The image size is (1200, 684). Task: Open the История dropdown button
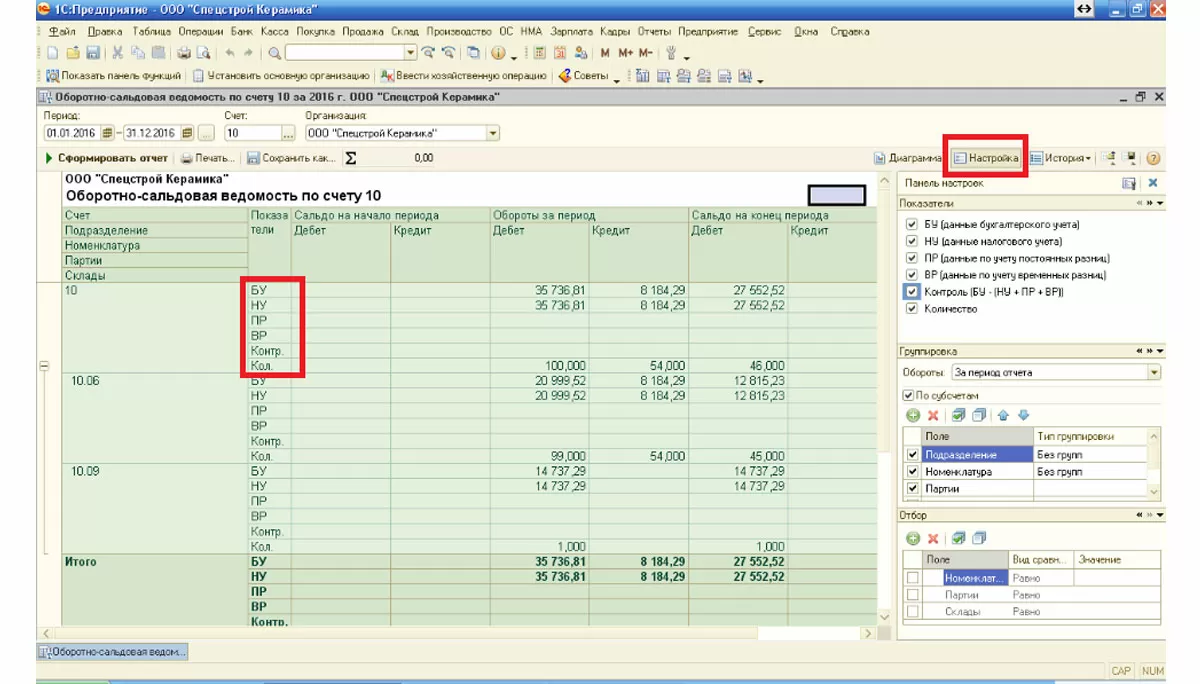click(1060, 158)
